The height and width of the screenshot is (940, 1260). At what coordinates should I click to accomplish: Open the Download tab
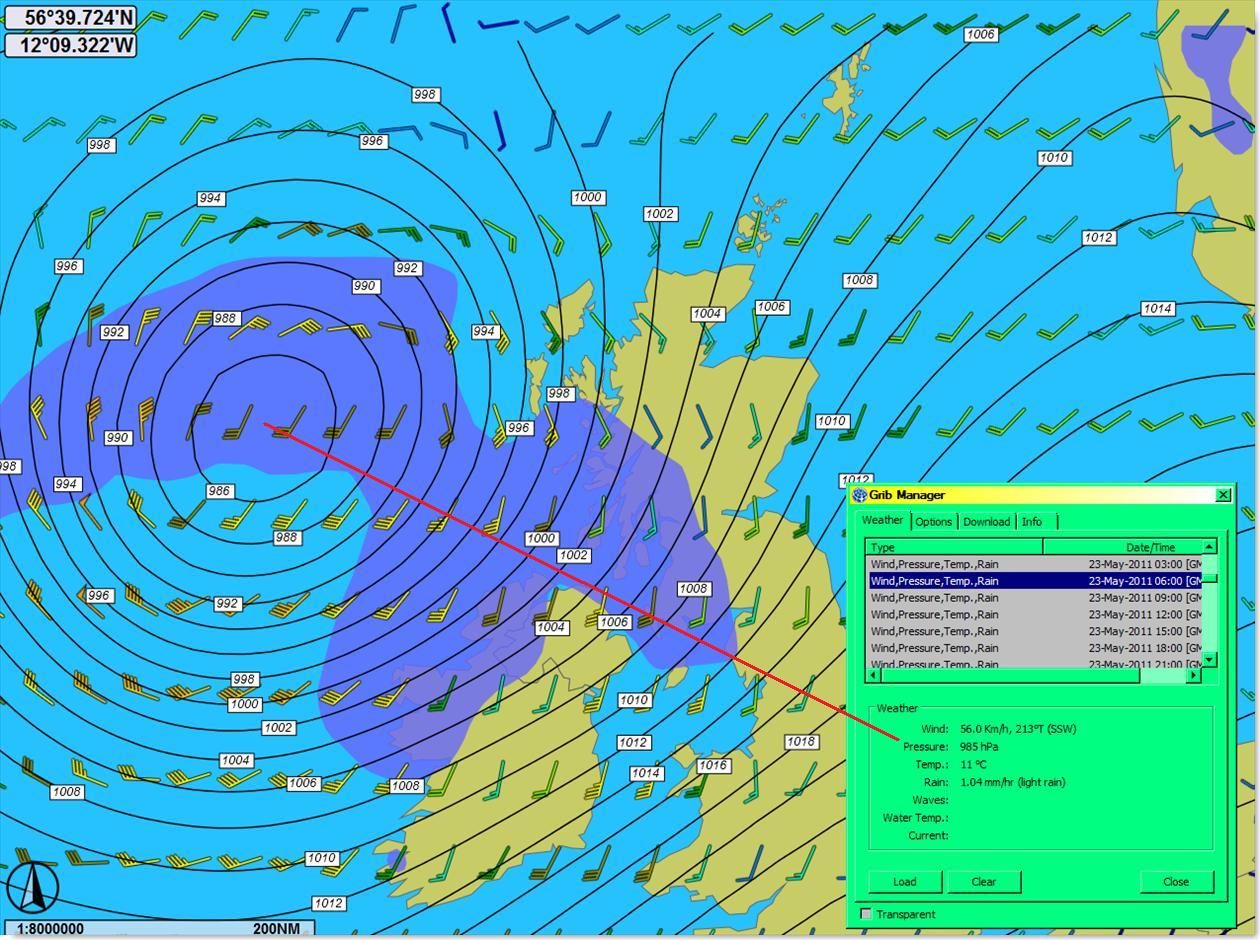986,522
